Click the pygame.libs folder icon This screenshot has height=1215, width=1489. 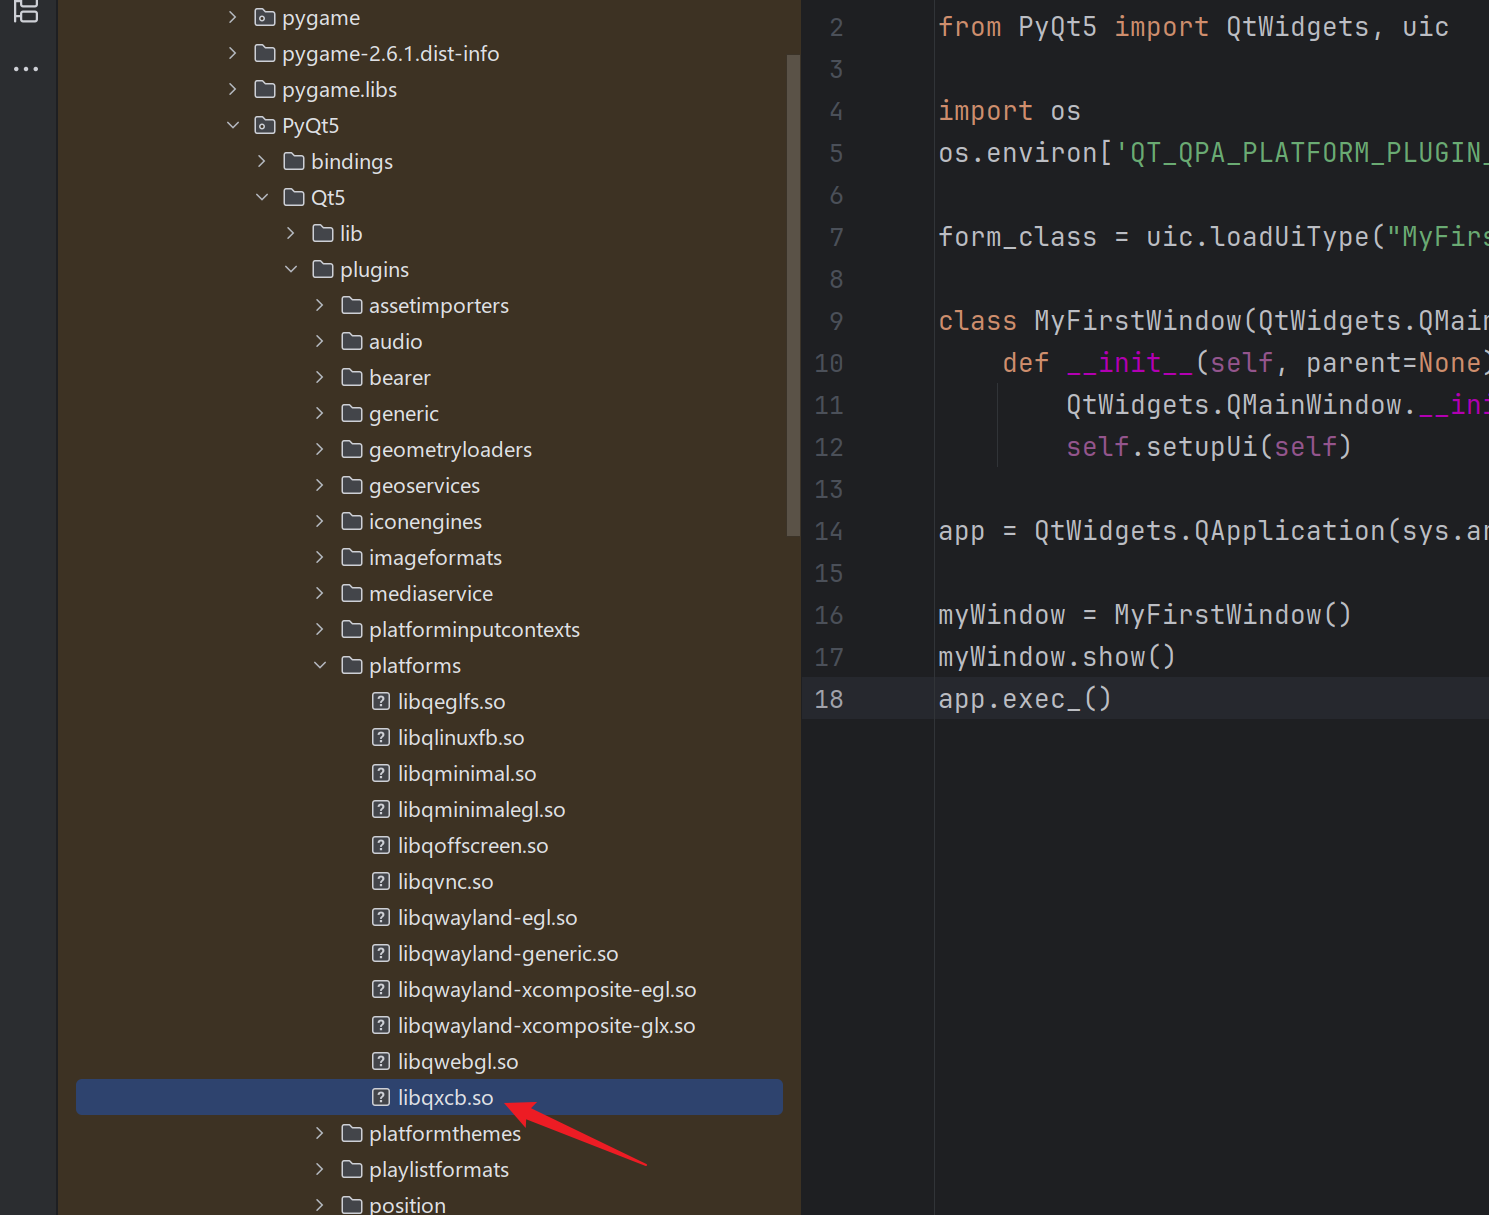(x=265, y=89)
